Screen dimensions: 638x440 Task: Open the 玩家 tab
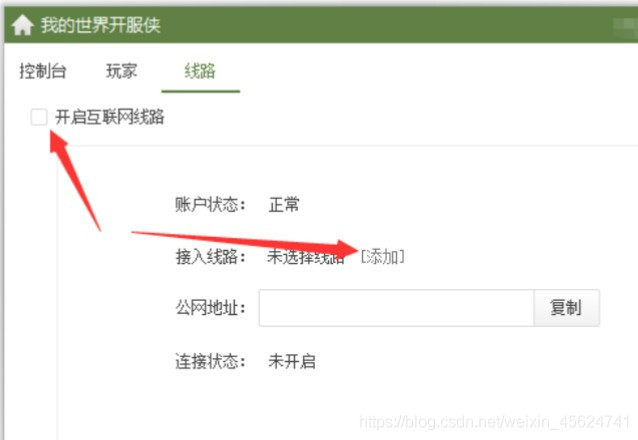(121, 71)
